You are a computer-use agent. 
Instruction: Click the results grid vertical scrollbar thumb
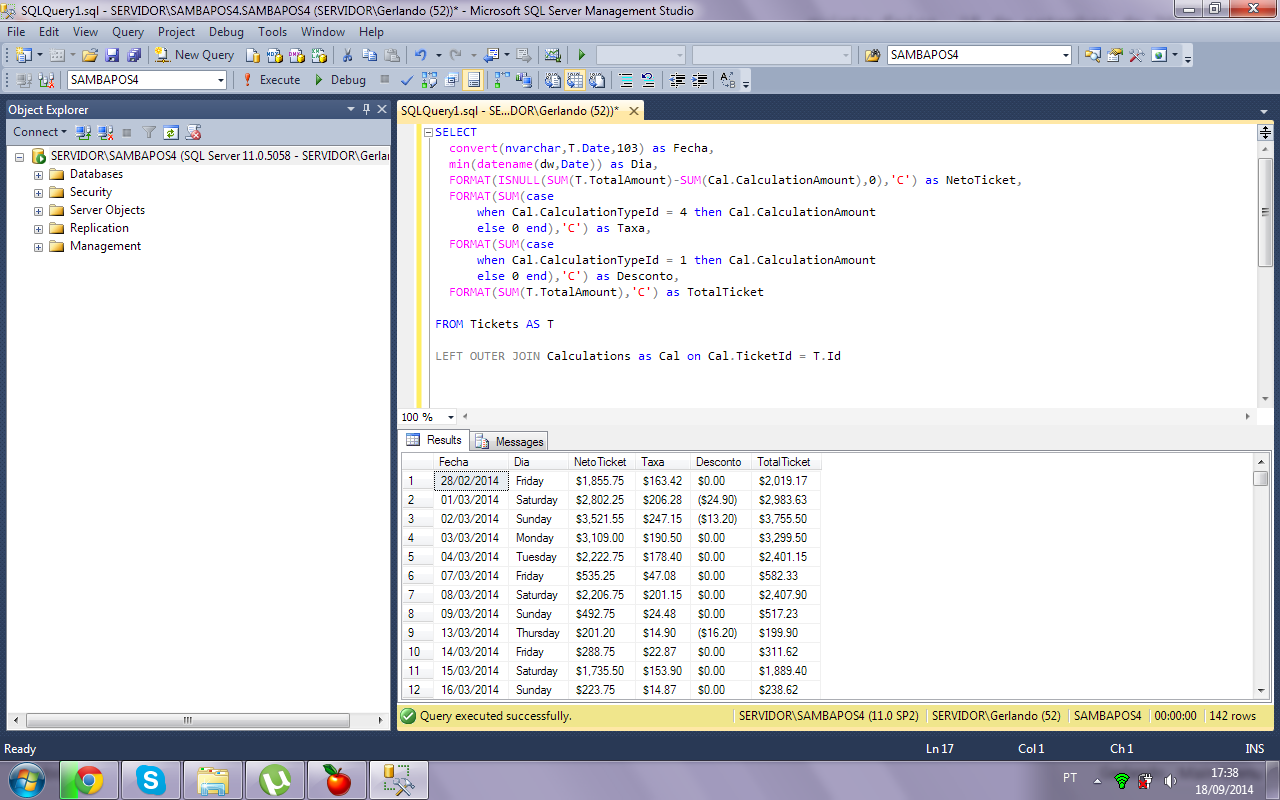point(1261,478)
